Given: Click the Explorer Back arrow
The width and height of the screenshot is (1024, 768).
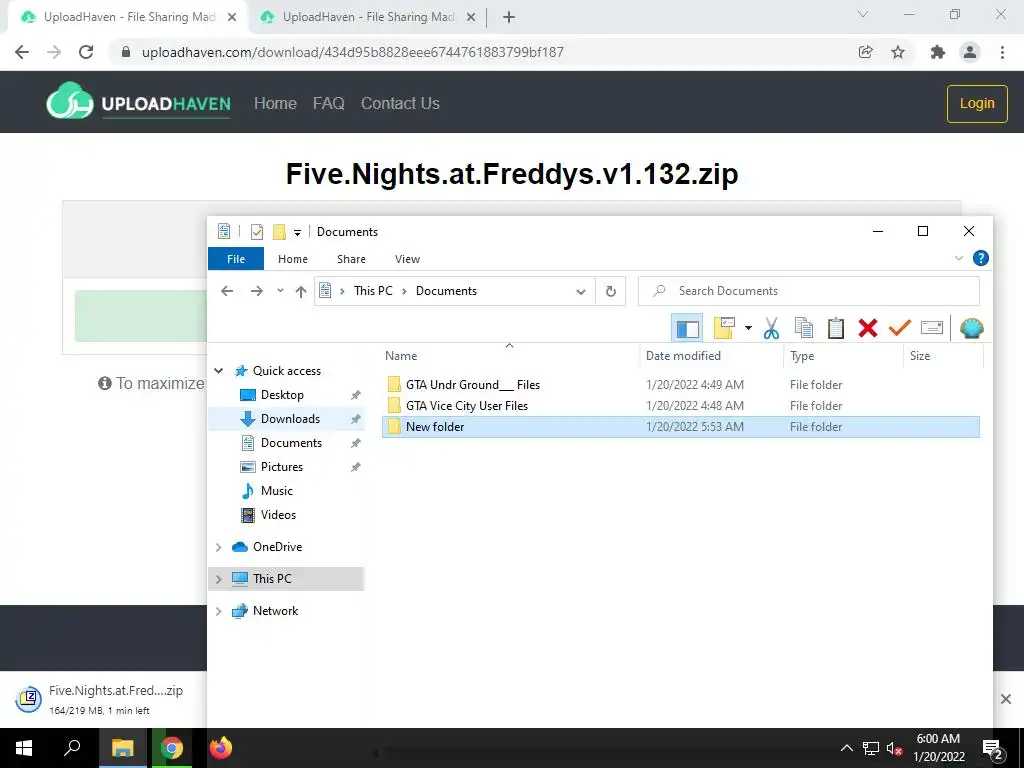Looking at the screenshot, I should coord(227,291).
